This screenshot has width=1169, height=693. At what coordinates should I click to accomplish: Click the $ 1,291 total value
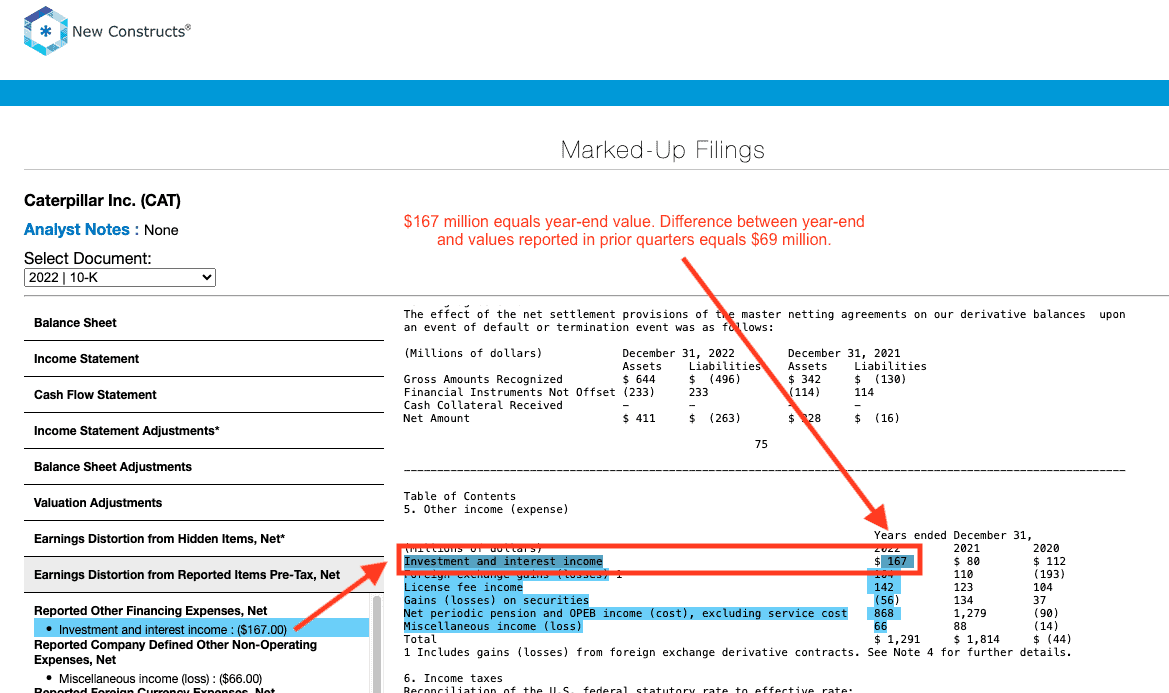tap(897, 639)
